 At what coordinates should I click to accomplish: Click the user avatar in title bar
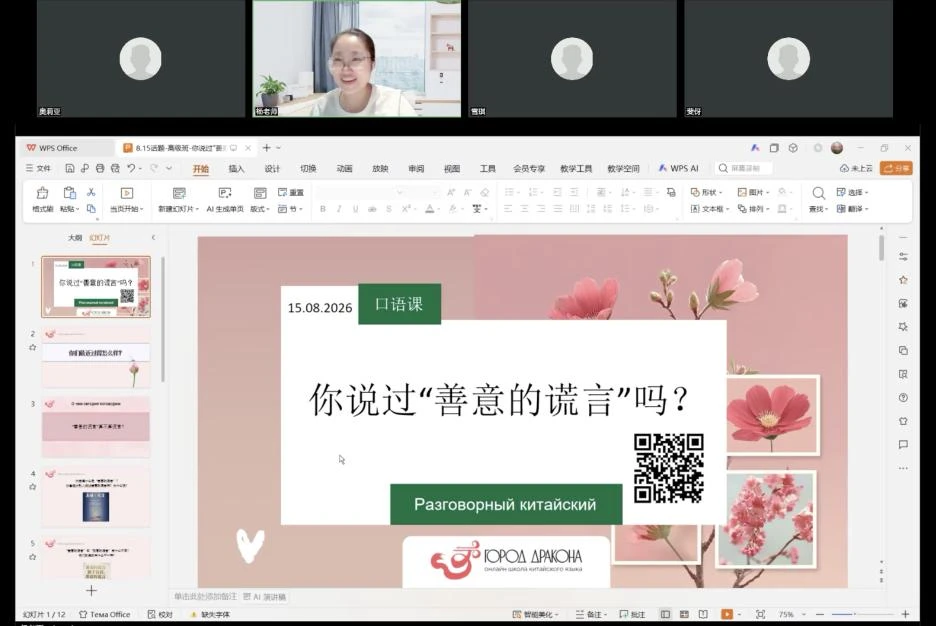(x=837, y=148)
